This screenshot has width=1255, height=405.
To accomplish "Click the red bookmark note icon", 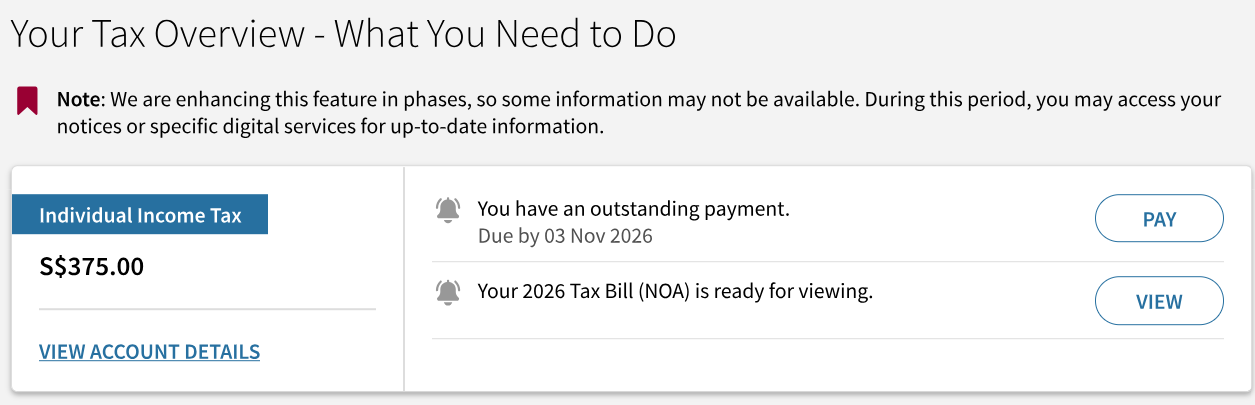I will coord(27,100).
